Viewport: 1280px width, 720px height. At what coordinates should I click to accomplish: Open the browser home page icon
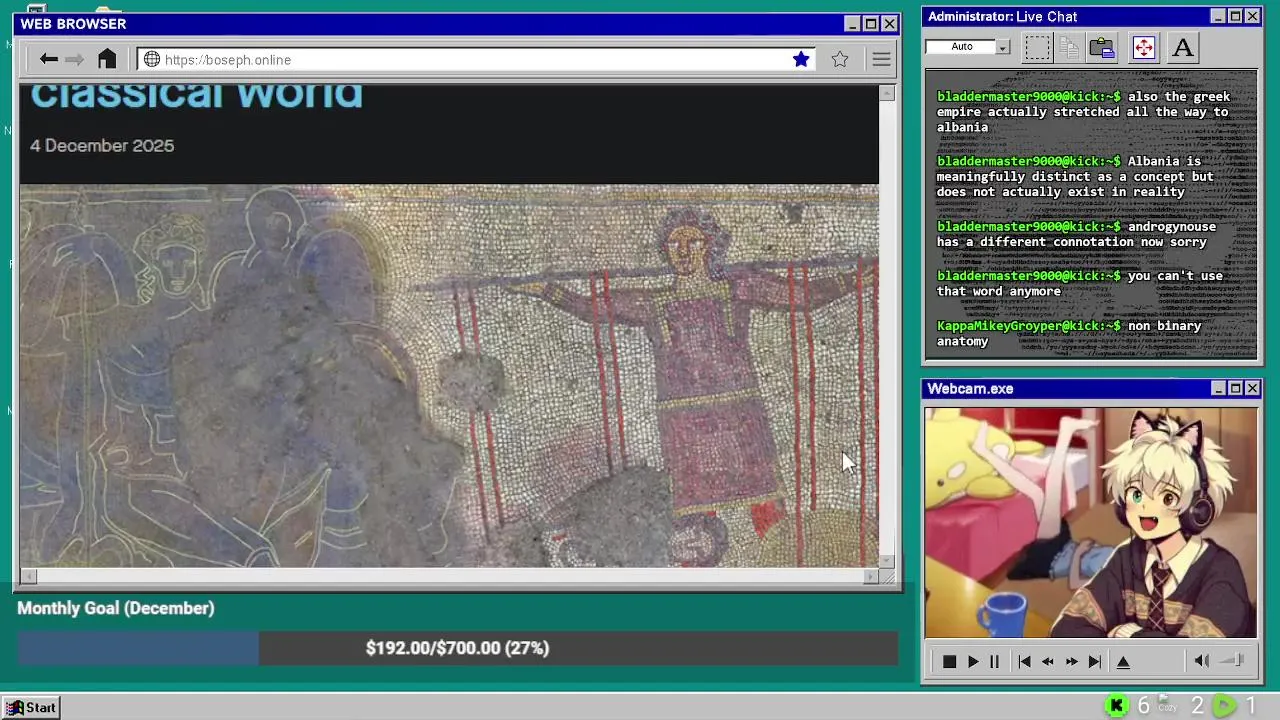[x=107, y=59]
